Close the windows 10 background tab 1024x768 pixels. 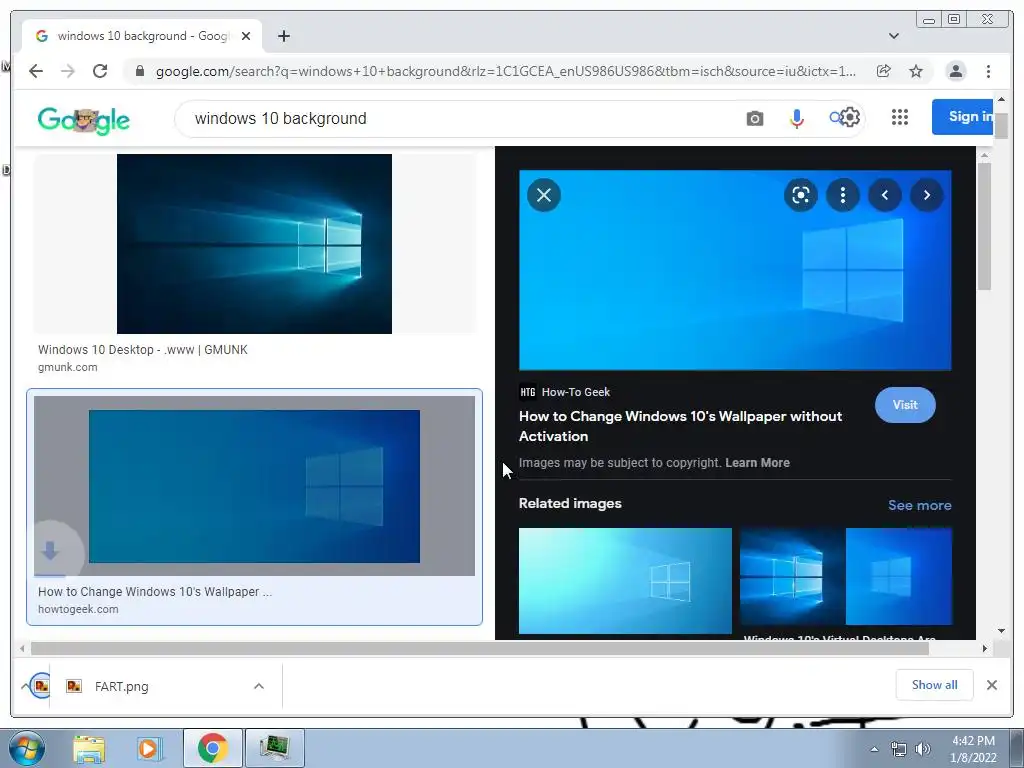(x=246, y=36)
